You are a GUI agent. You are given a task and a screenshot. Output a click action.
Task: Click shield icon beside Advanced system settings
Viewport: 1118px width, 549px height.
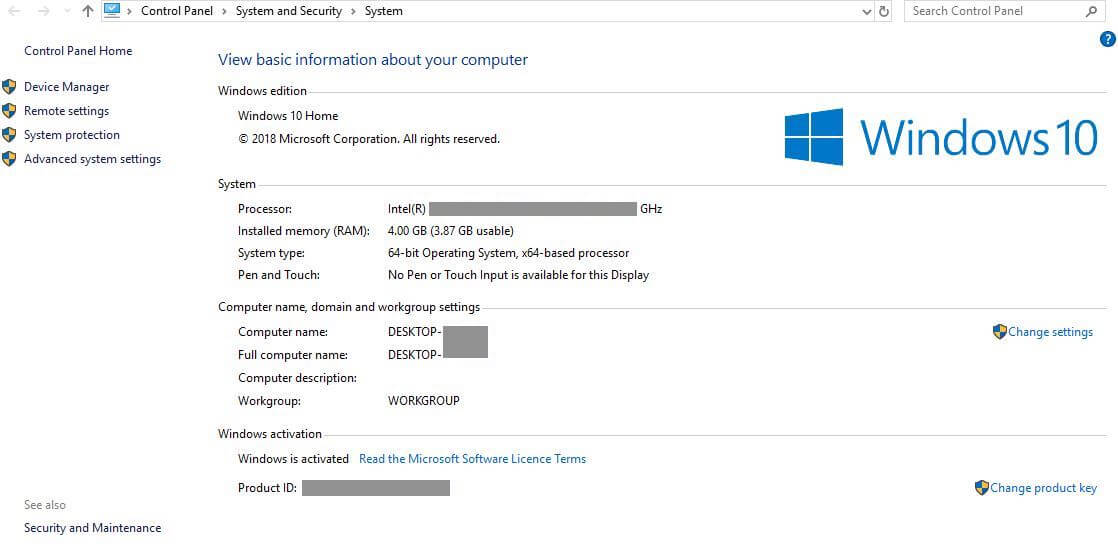click(x=9, y=159)
